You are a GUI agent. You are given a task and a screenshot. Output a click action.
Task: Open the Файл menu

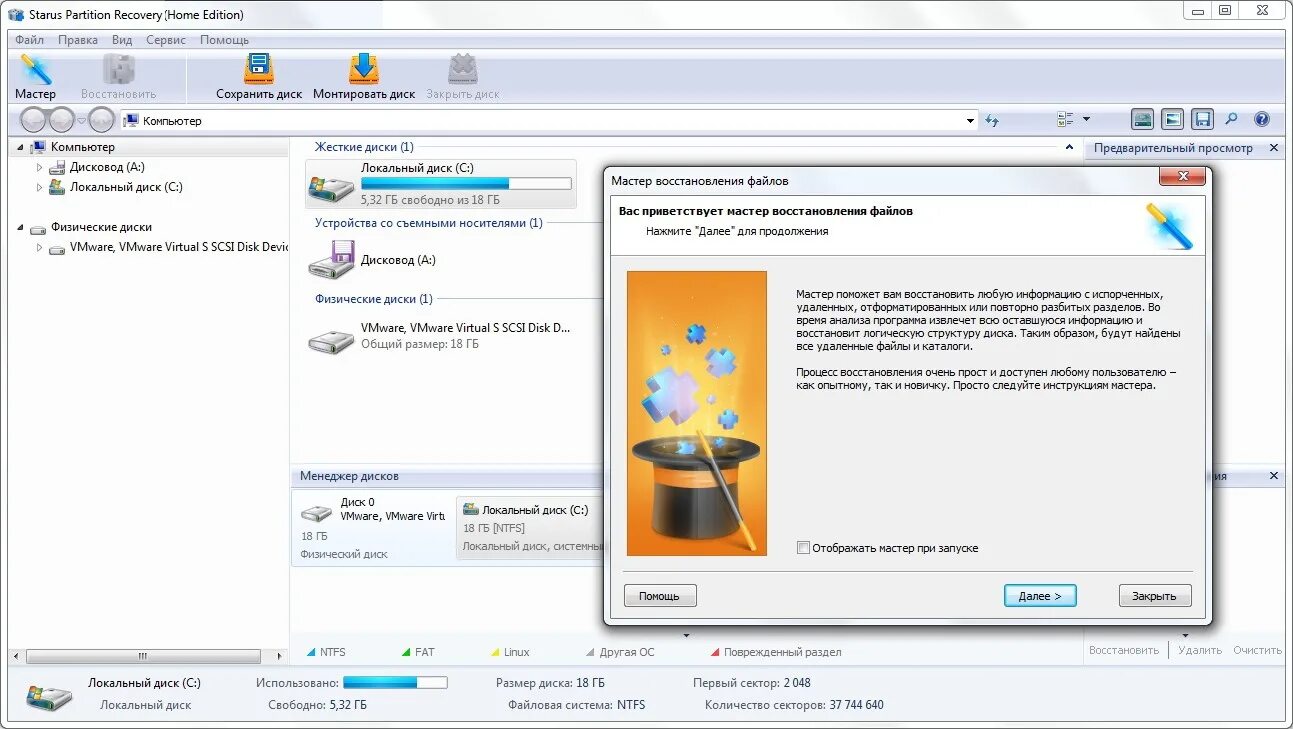click(29, 40)
